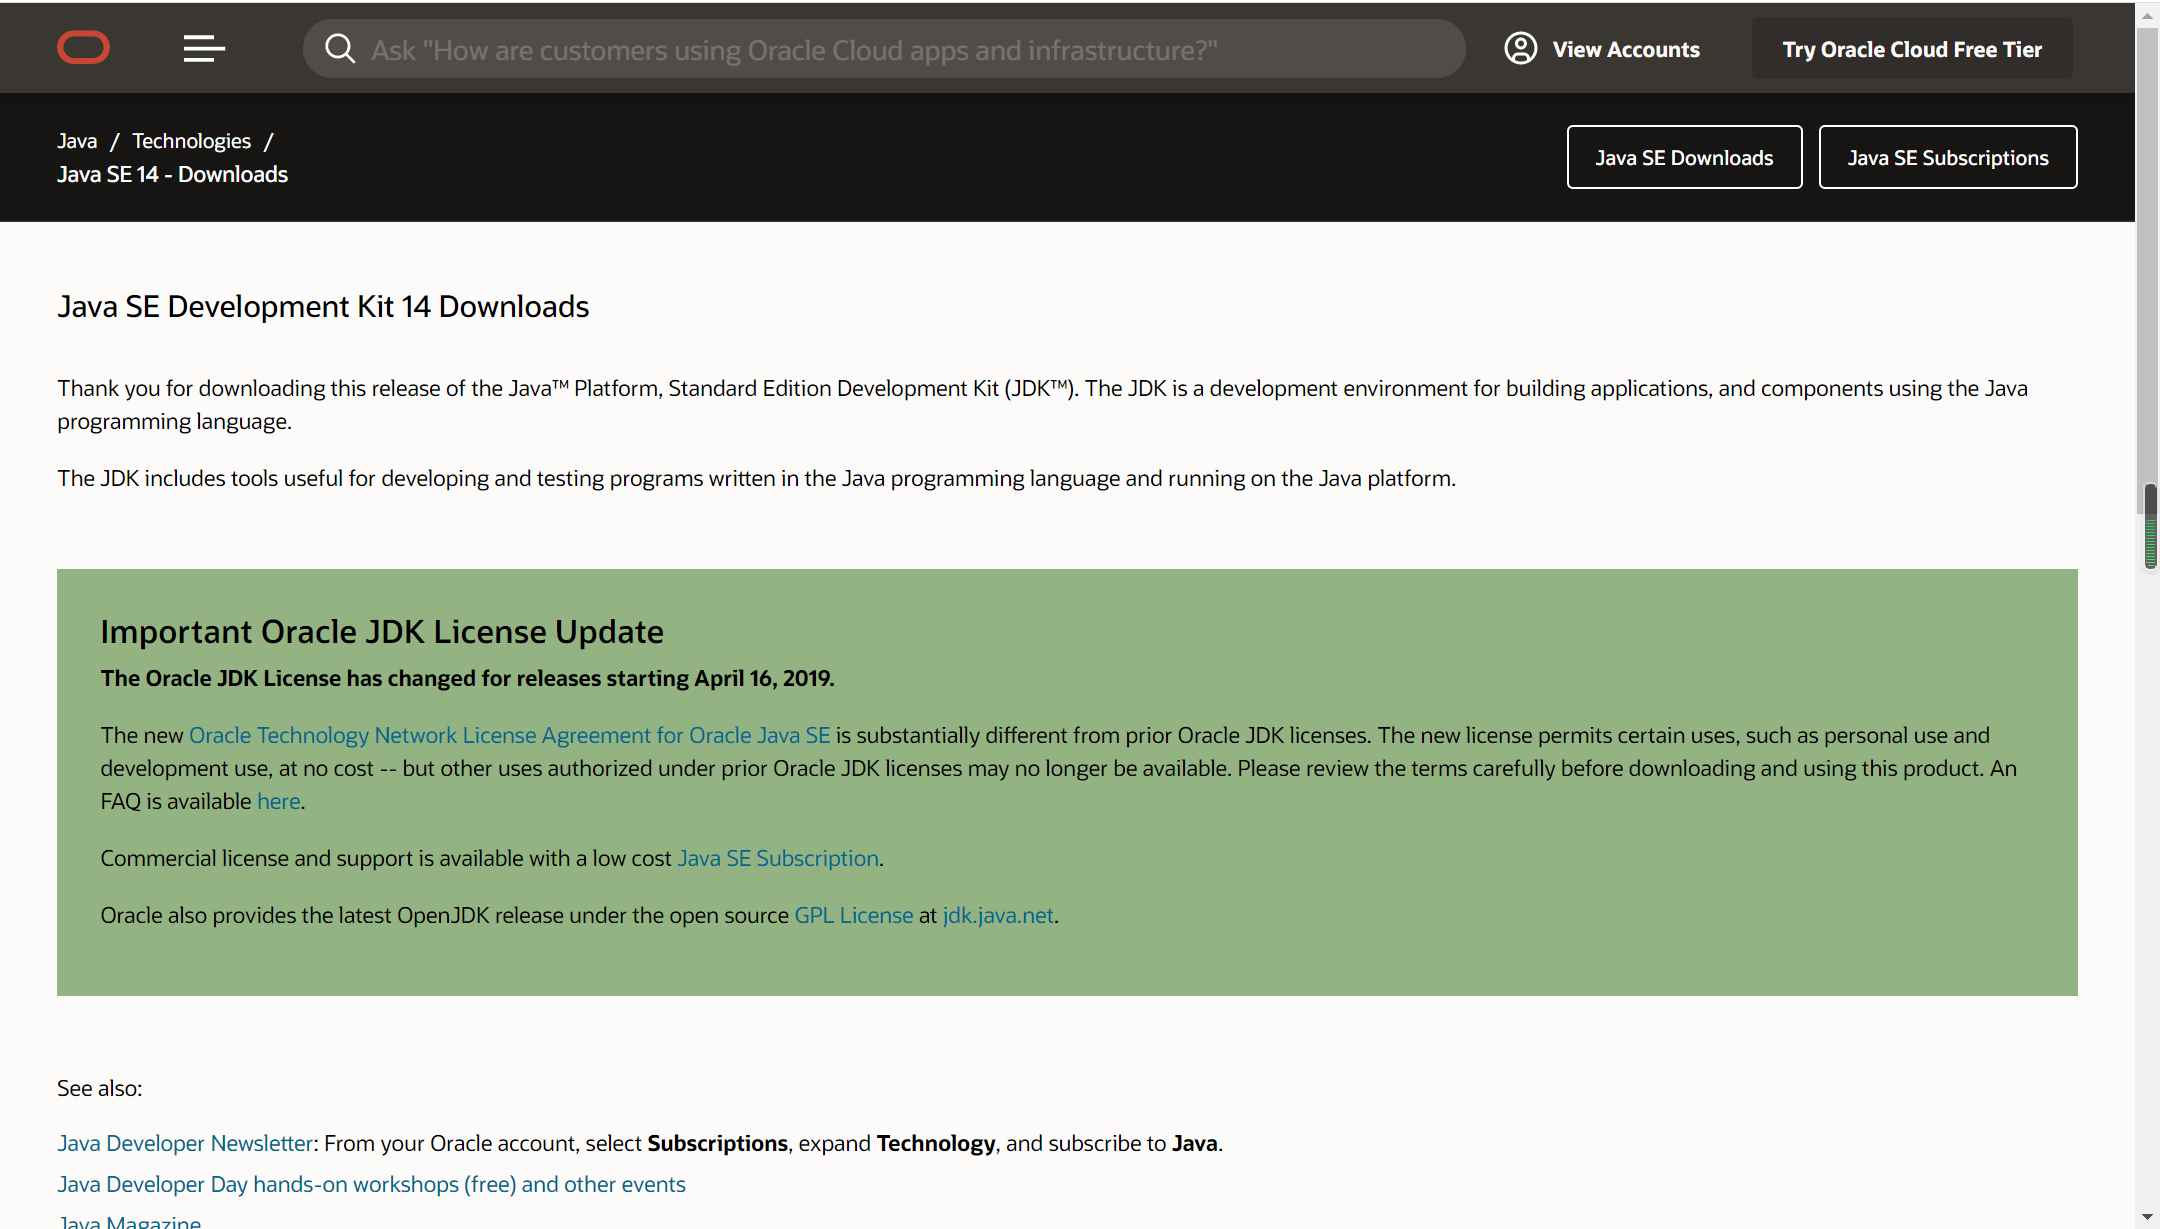Click inside the Ask search field

pos(880,48)
